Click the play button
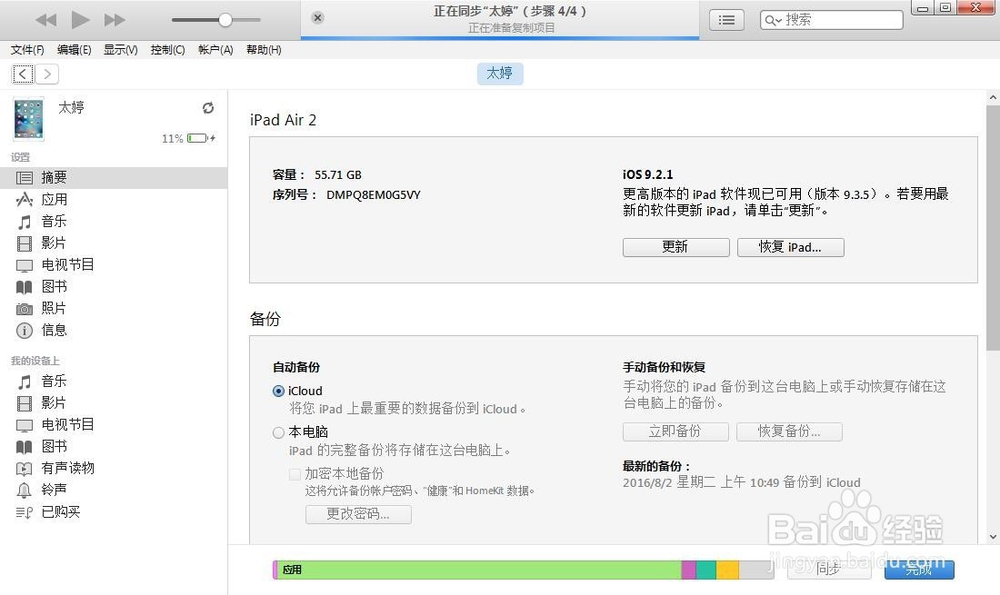This screenshot has width=1000, height=595. [80, 20]
